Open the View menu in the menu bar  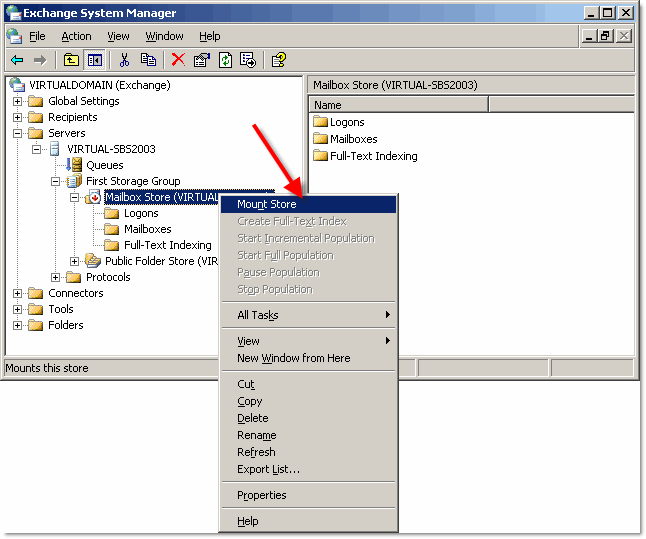pos(118,36)
